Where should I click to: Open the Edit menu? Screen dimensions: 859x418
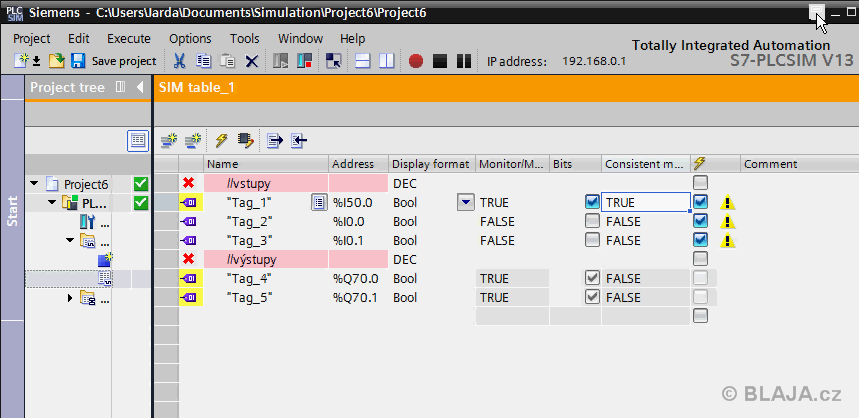[x=78, y=38]
